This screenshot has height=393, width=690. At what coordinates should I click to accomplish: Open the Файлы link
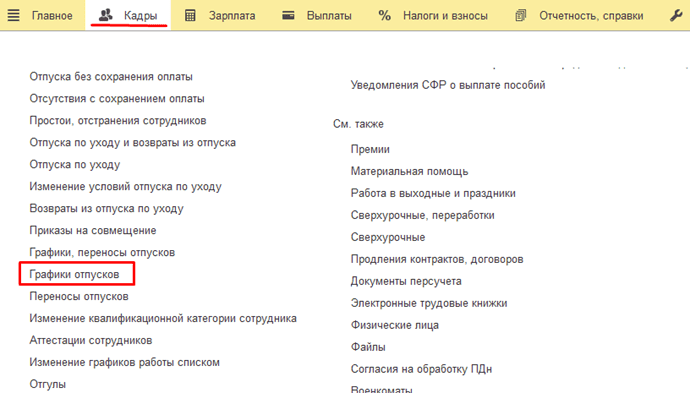click(368, 348)
